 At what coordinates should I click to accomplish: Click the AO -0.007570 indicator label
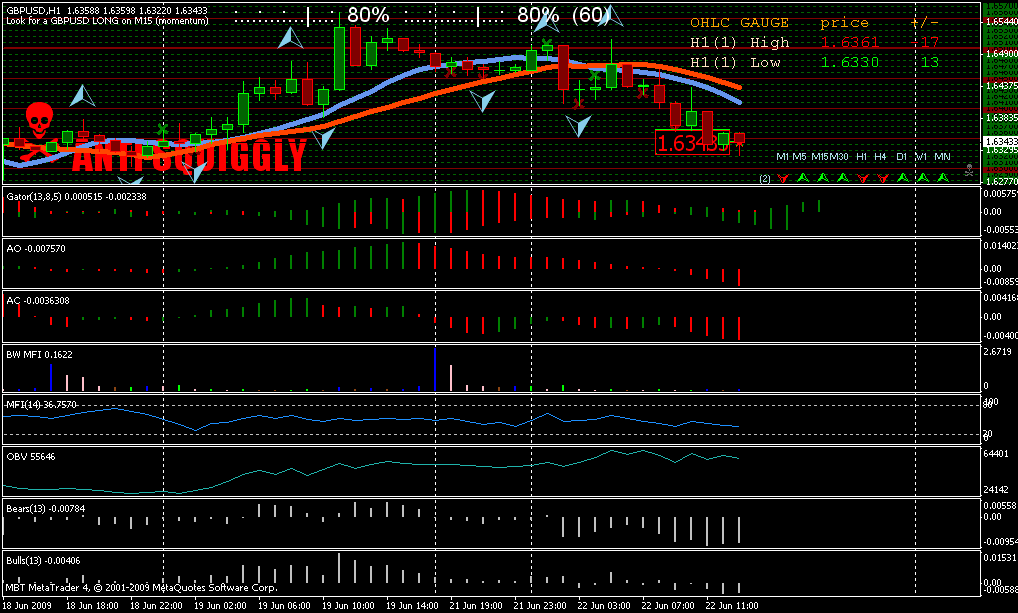click(36, 249)
